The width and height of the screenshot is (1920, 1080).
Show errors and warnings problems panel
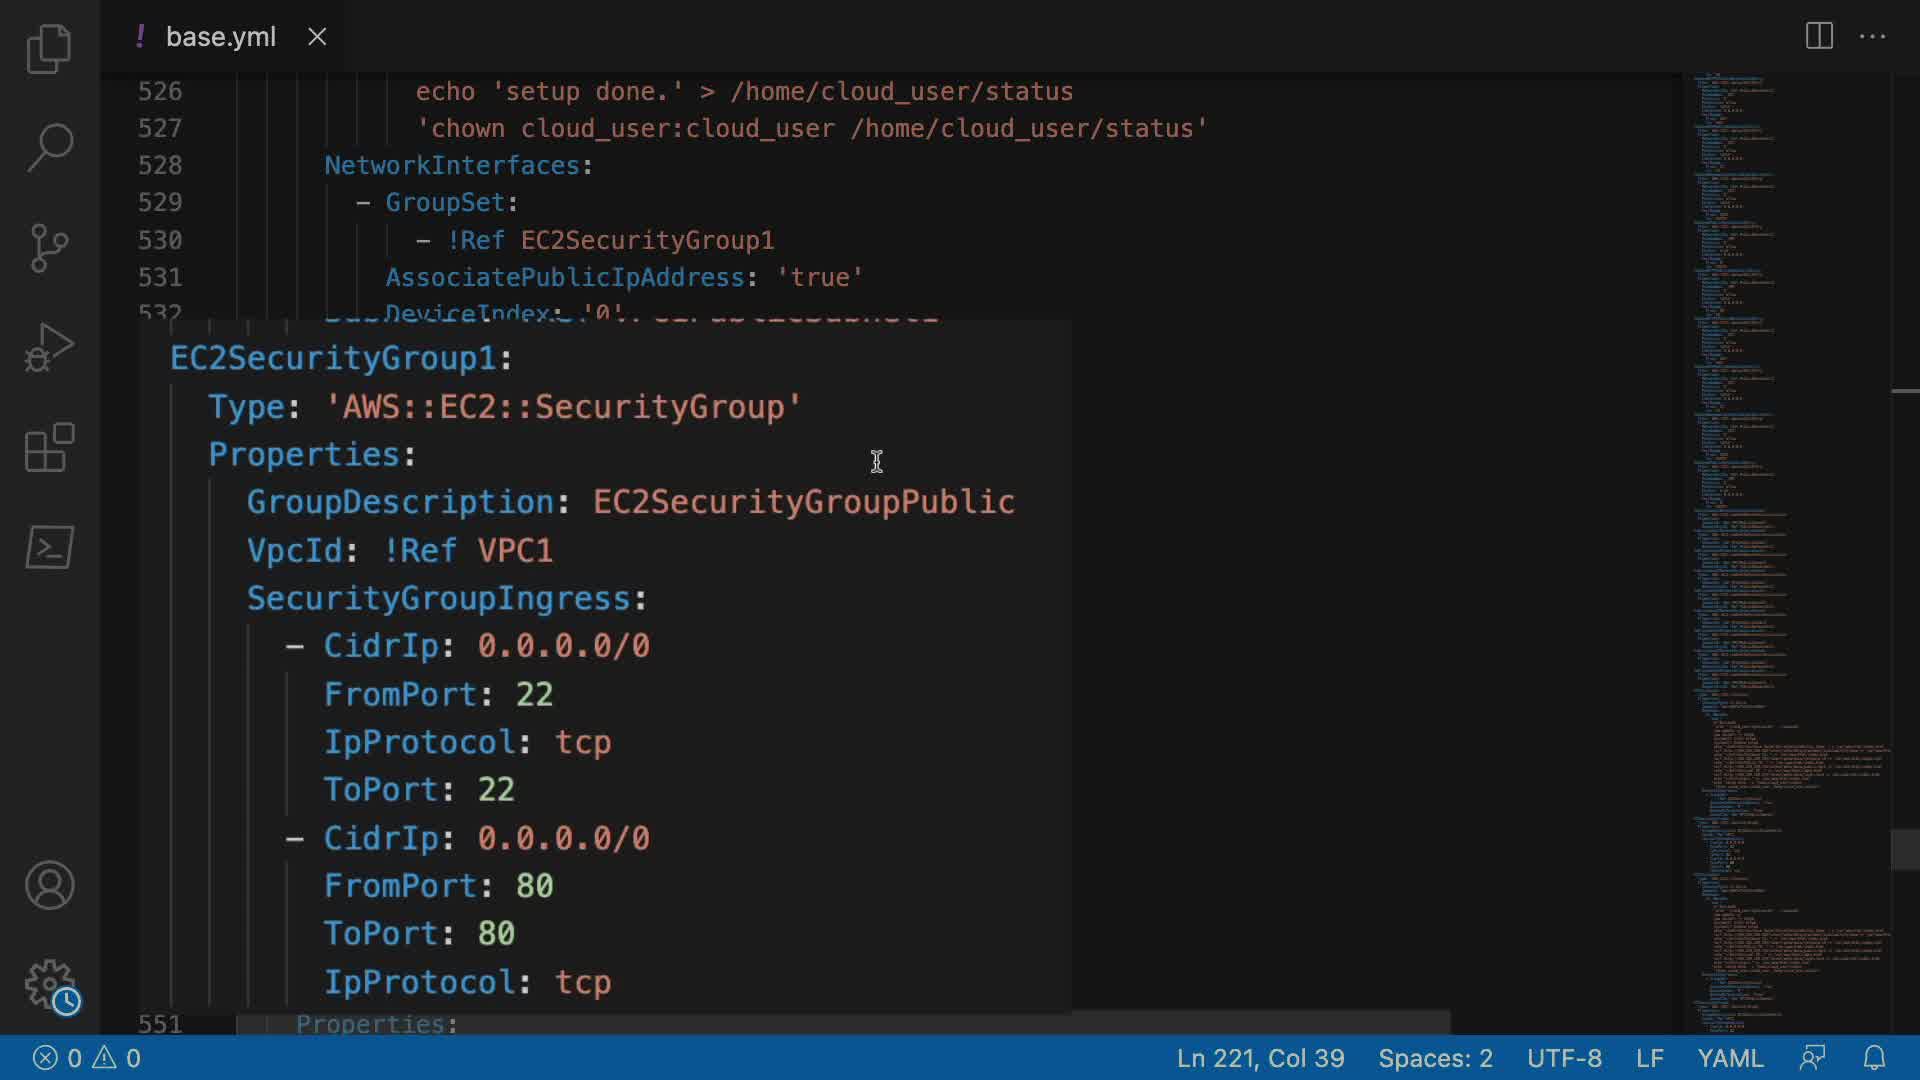pyautogui.click(x=87, y=1058)
